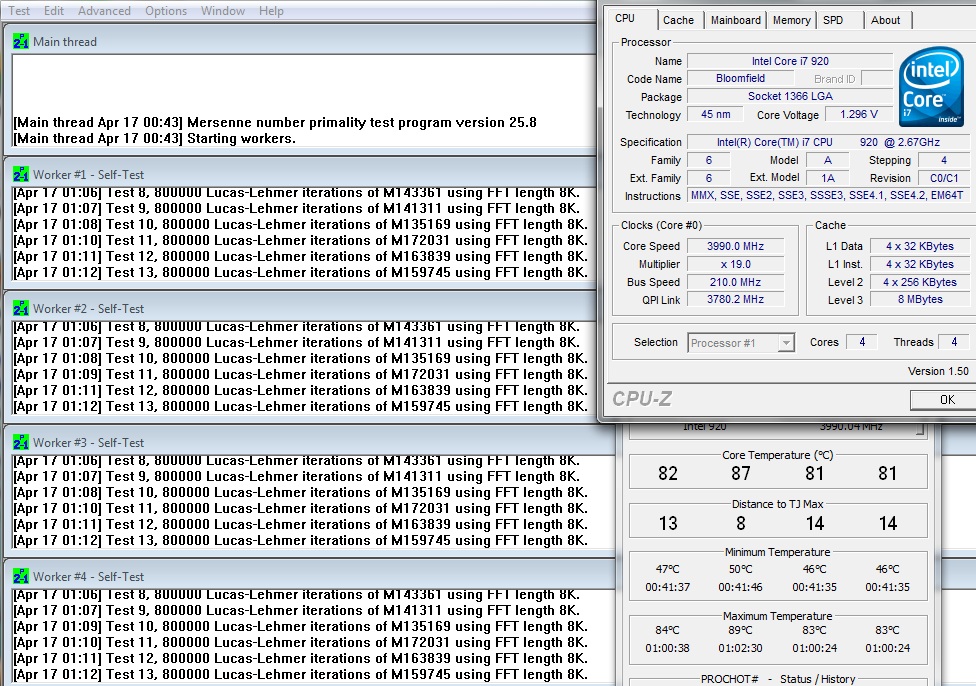Click the Test 11 line at 01:09 in Worker #2

(301, 375)
